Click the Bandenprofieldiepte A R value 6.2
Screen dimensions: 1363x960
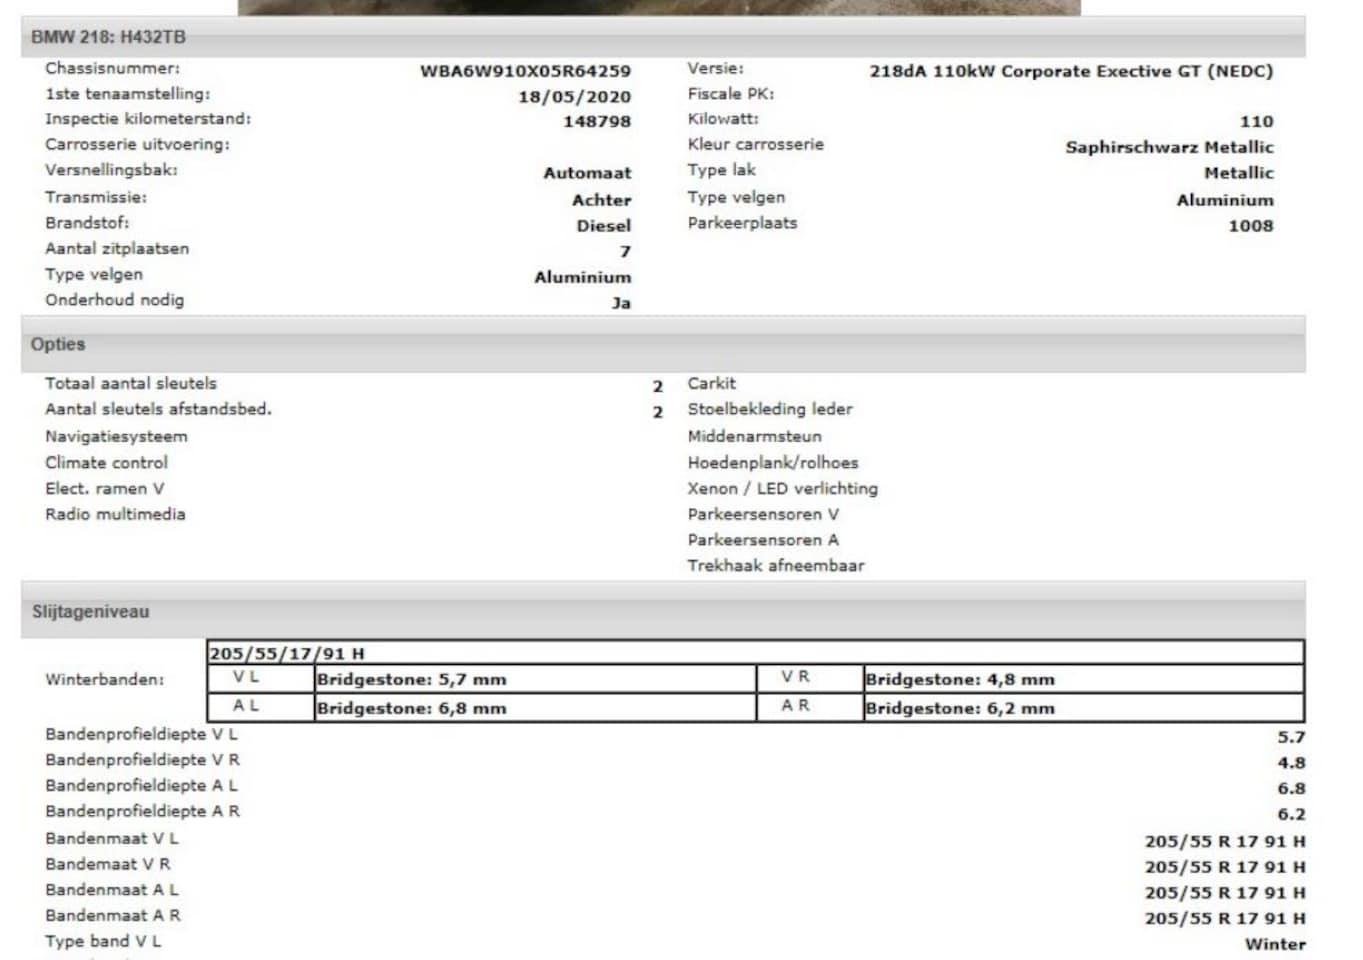tap(1291, 815)
